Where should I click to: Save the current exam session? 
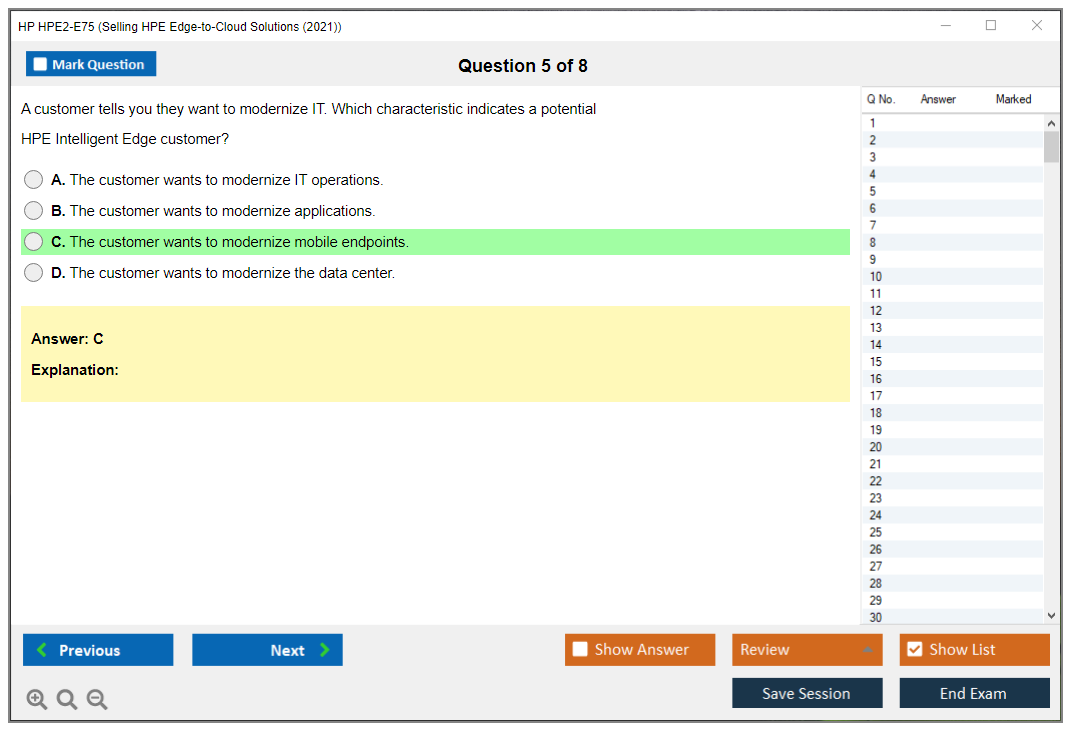(x=807, y=693)
